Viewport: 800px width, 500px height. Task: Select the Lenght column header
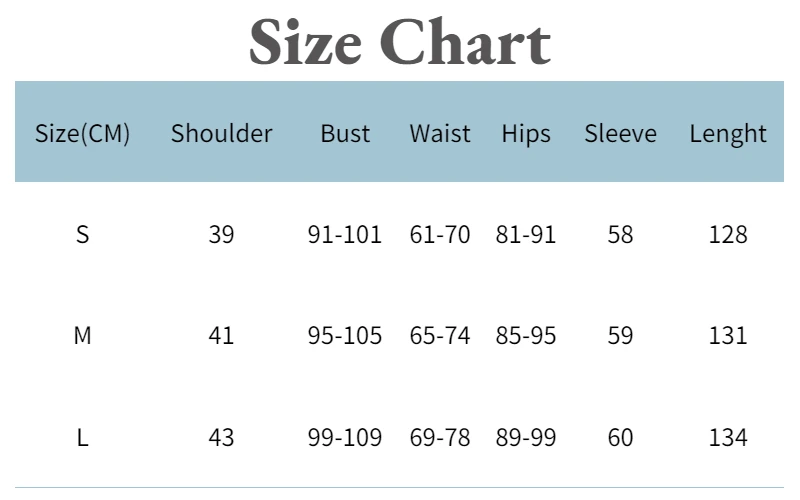coord(728,134)
